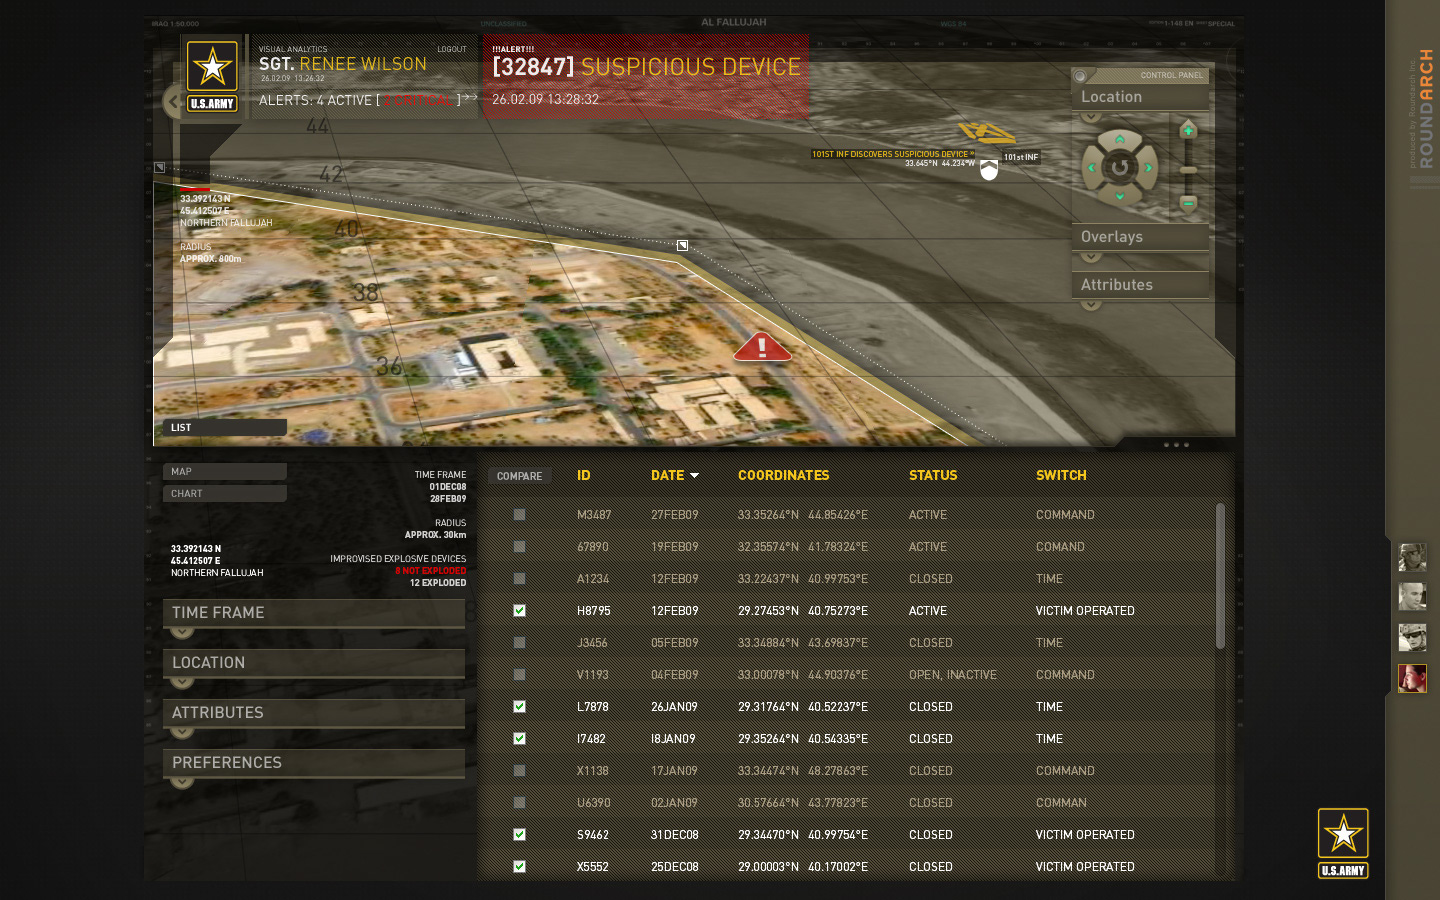Sort by the STATUS column header
1440x900 pixels.
[933, 475]
